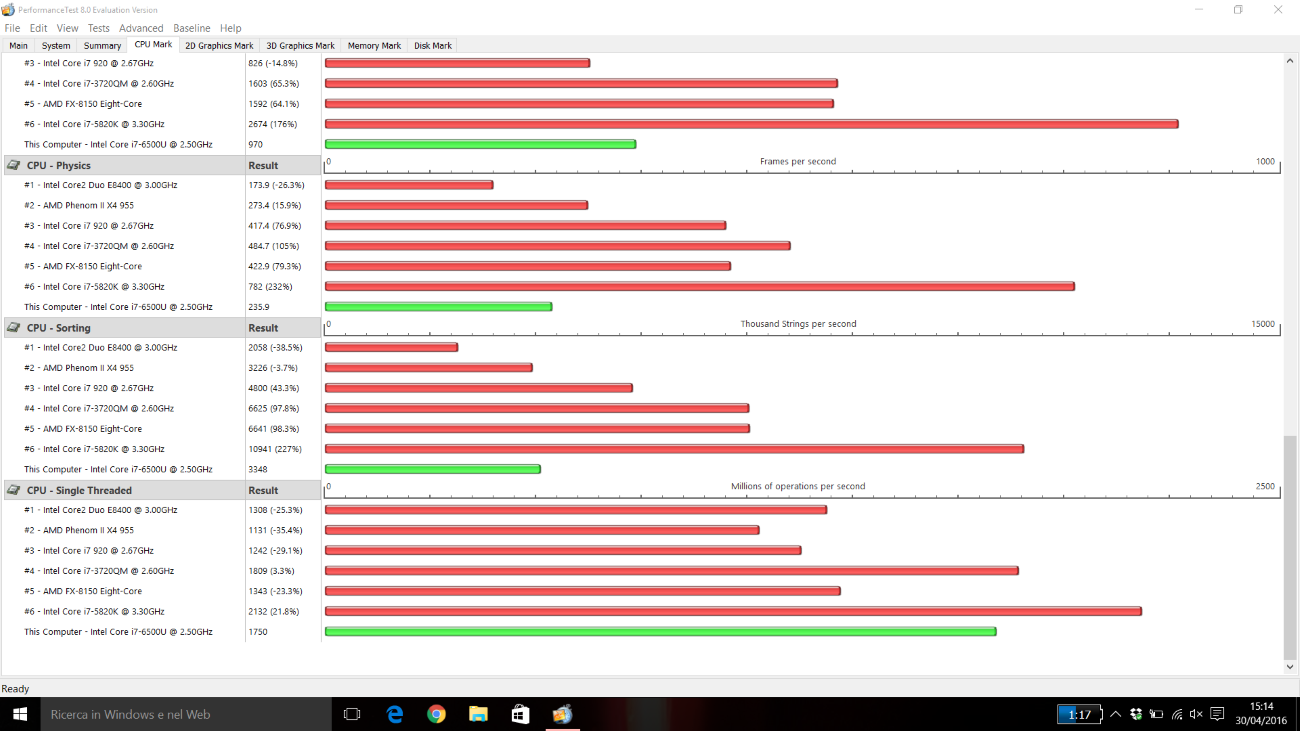Screen dimensions: 1300x731
Task: Click the green Single Threaded bar for This Computer
Action: click(660, 632)
